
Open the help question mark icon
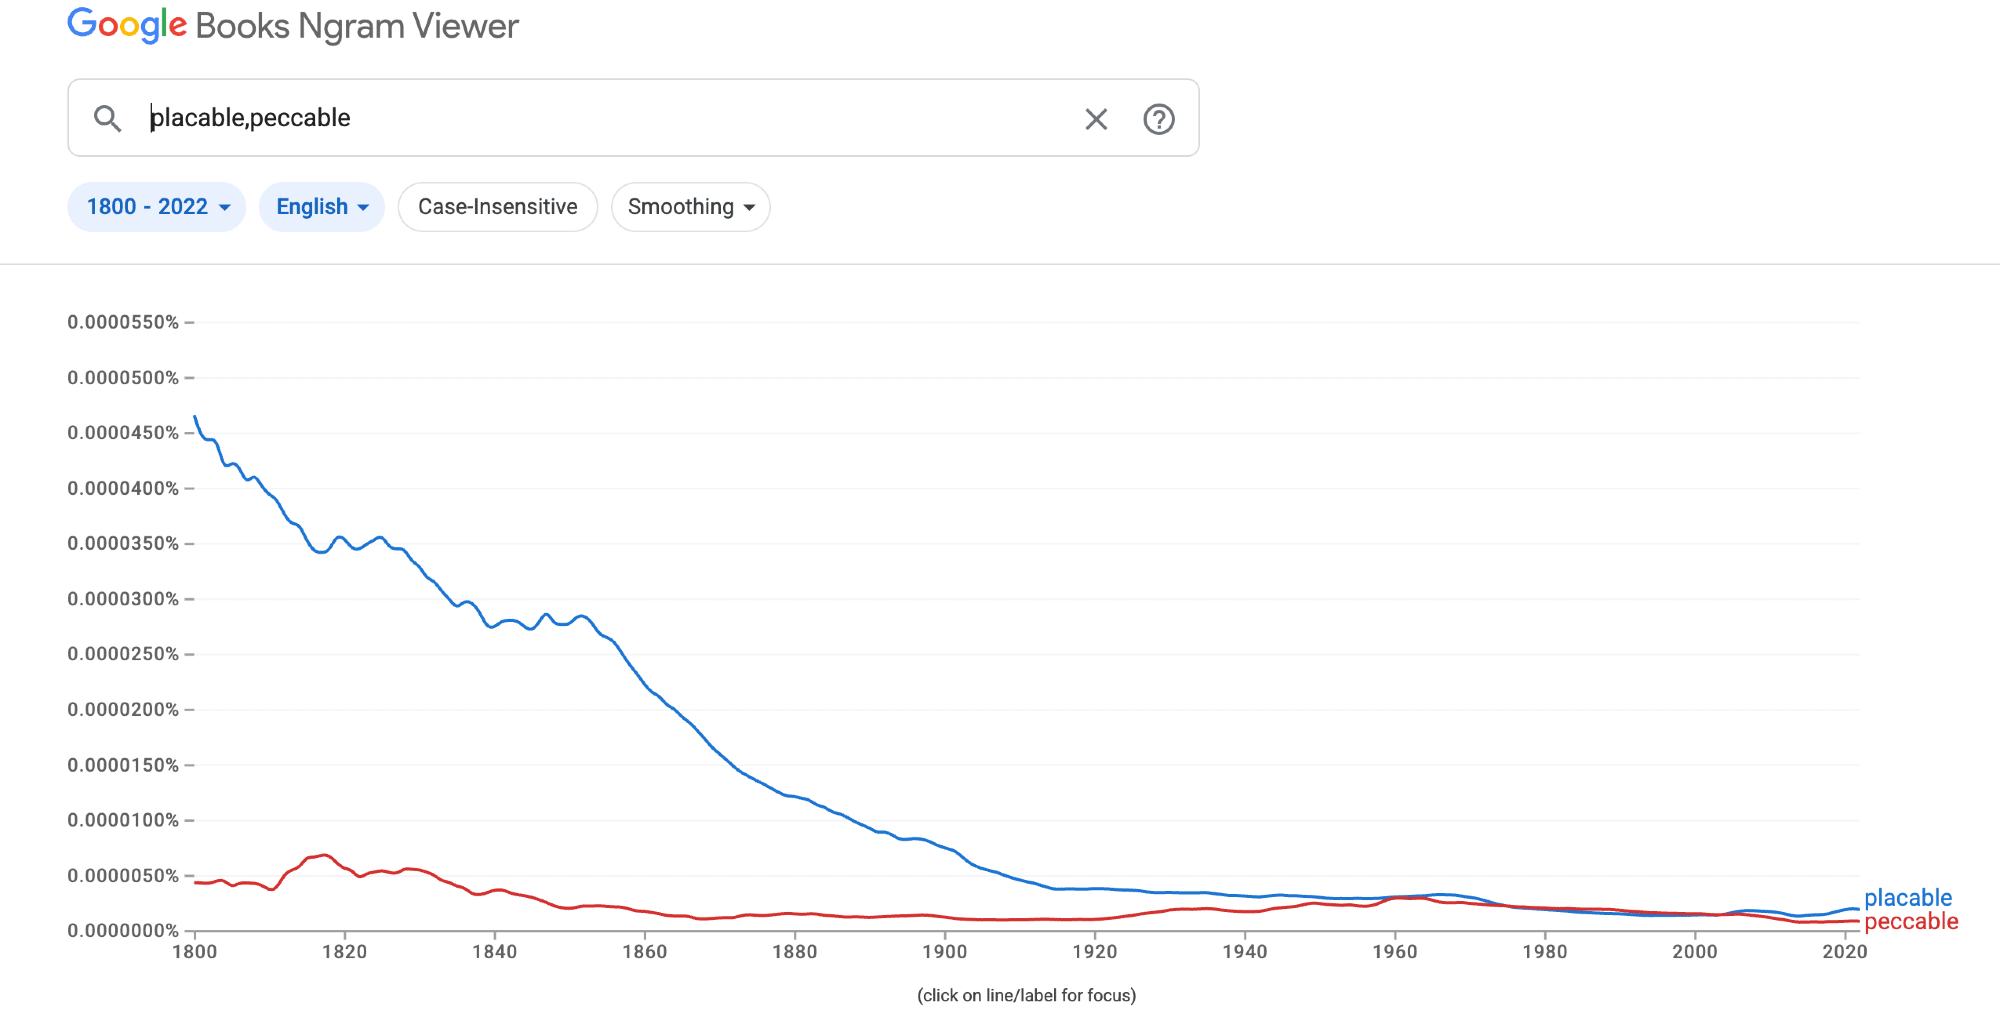(1158, 120)
